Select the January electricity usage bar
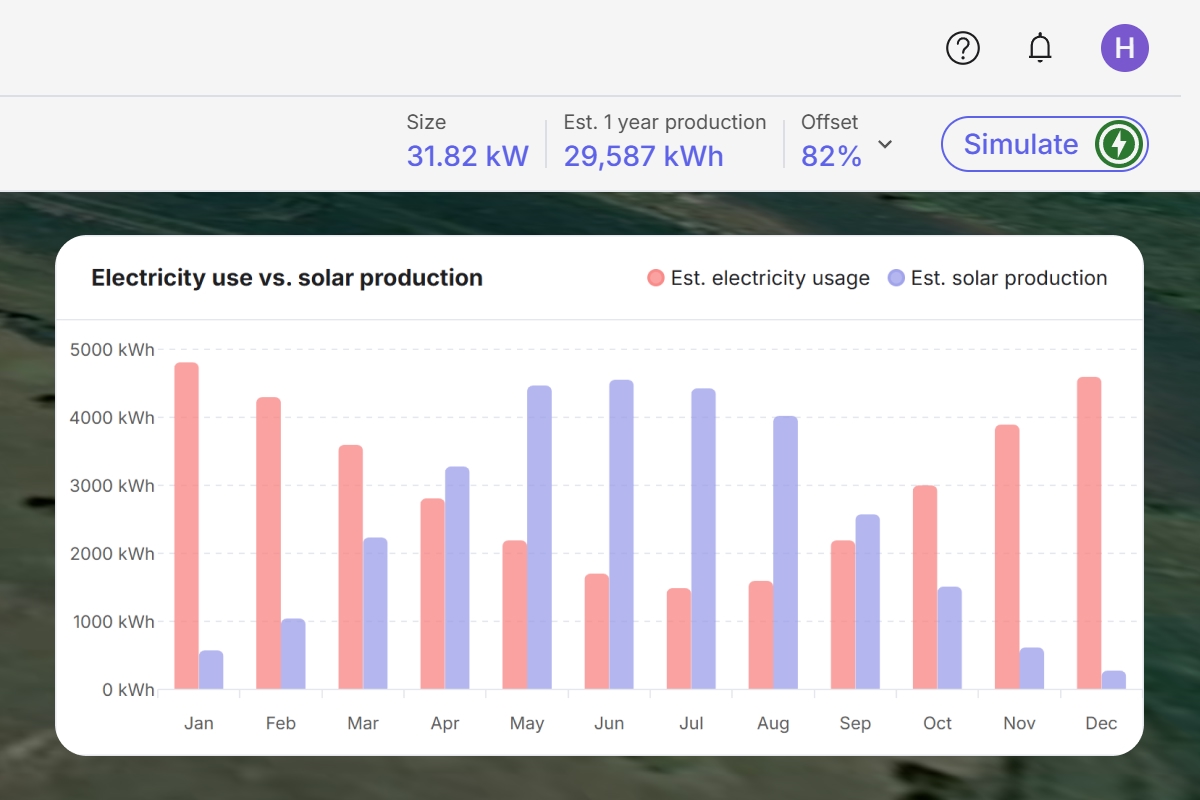 point(186,526)
